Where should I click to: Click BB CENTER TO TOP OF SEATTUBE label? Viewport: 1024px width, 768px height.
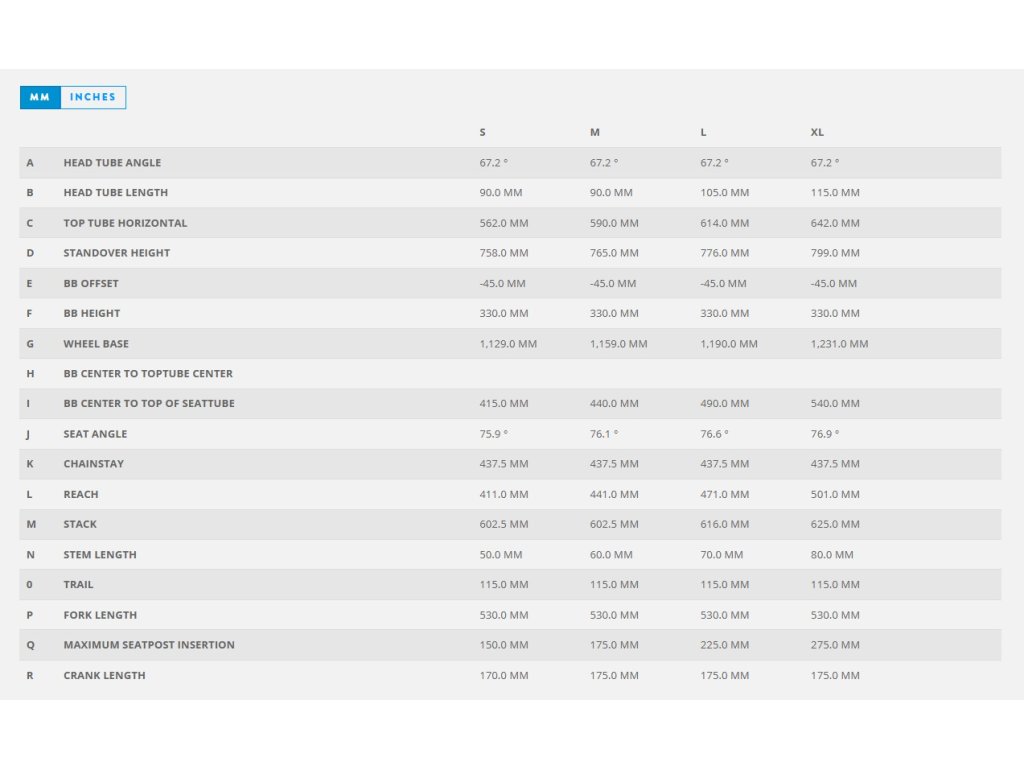pyautogui.click(x=149, y=404)
